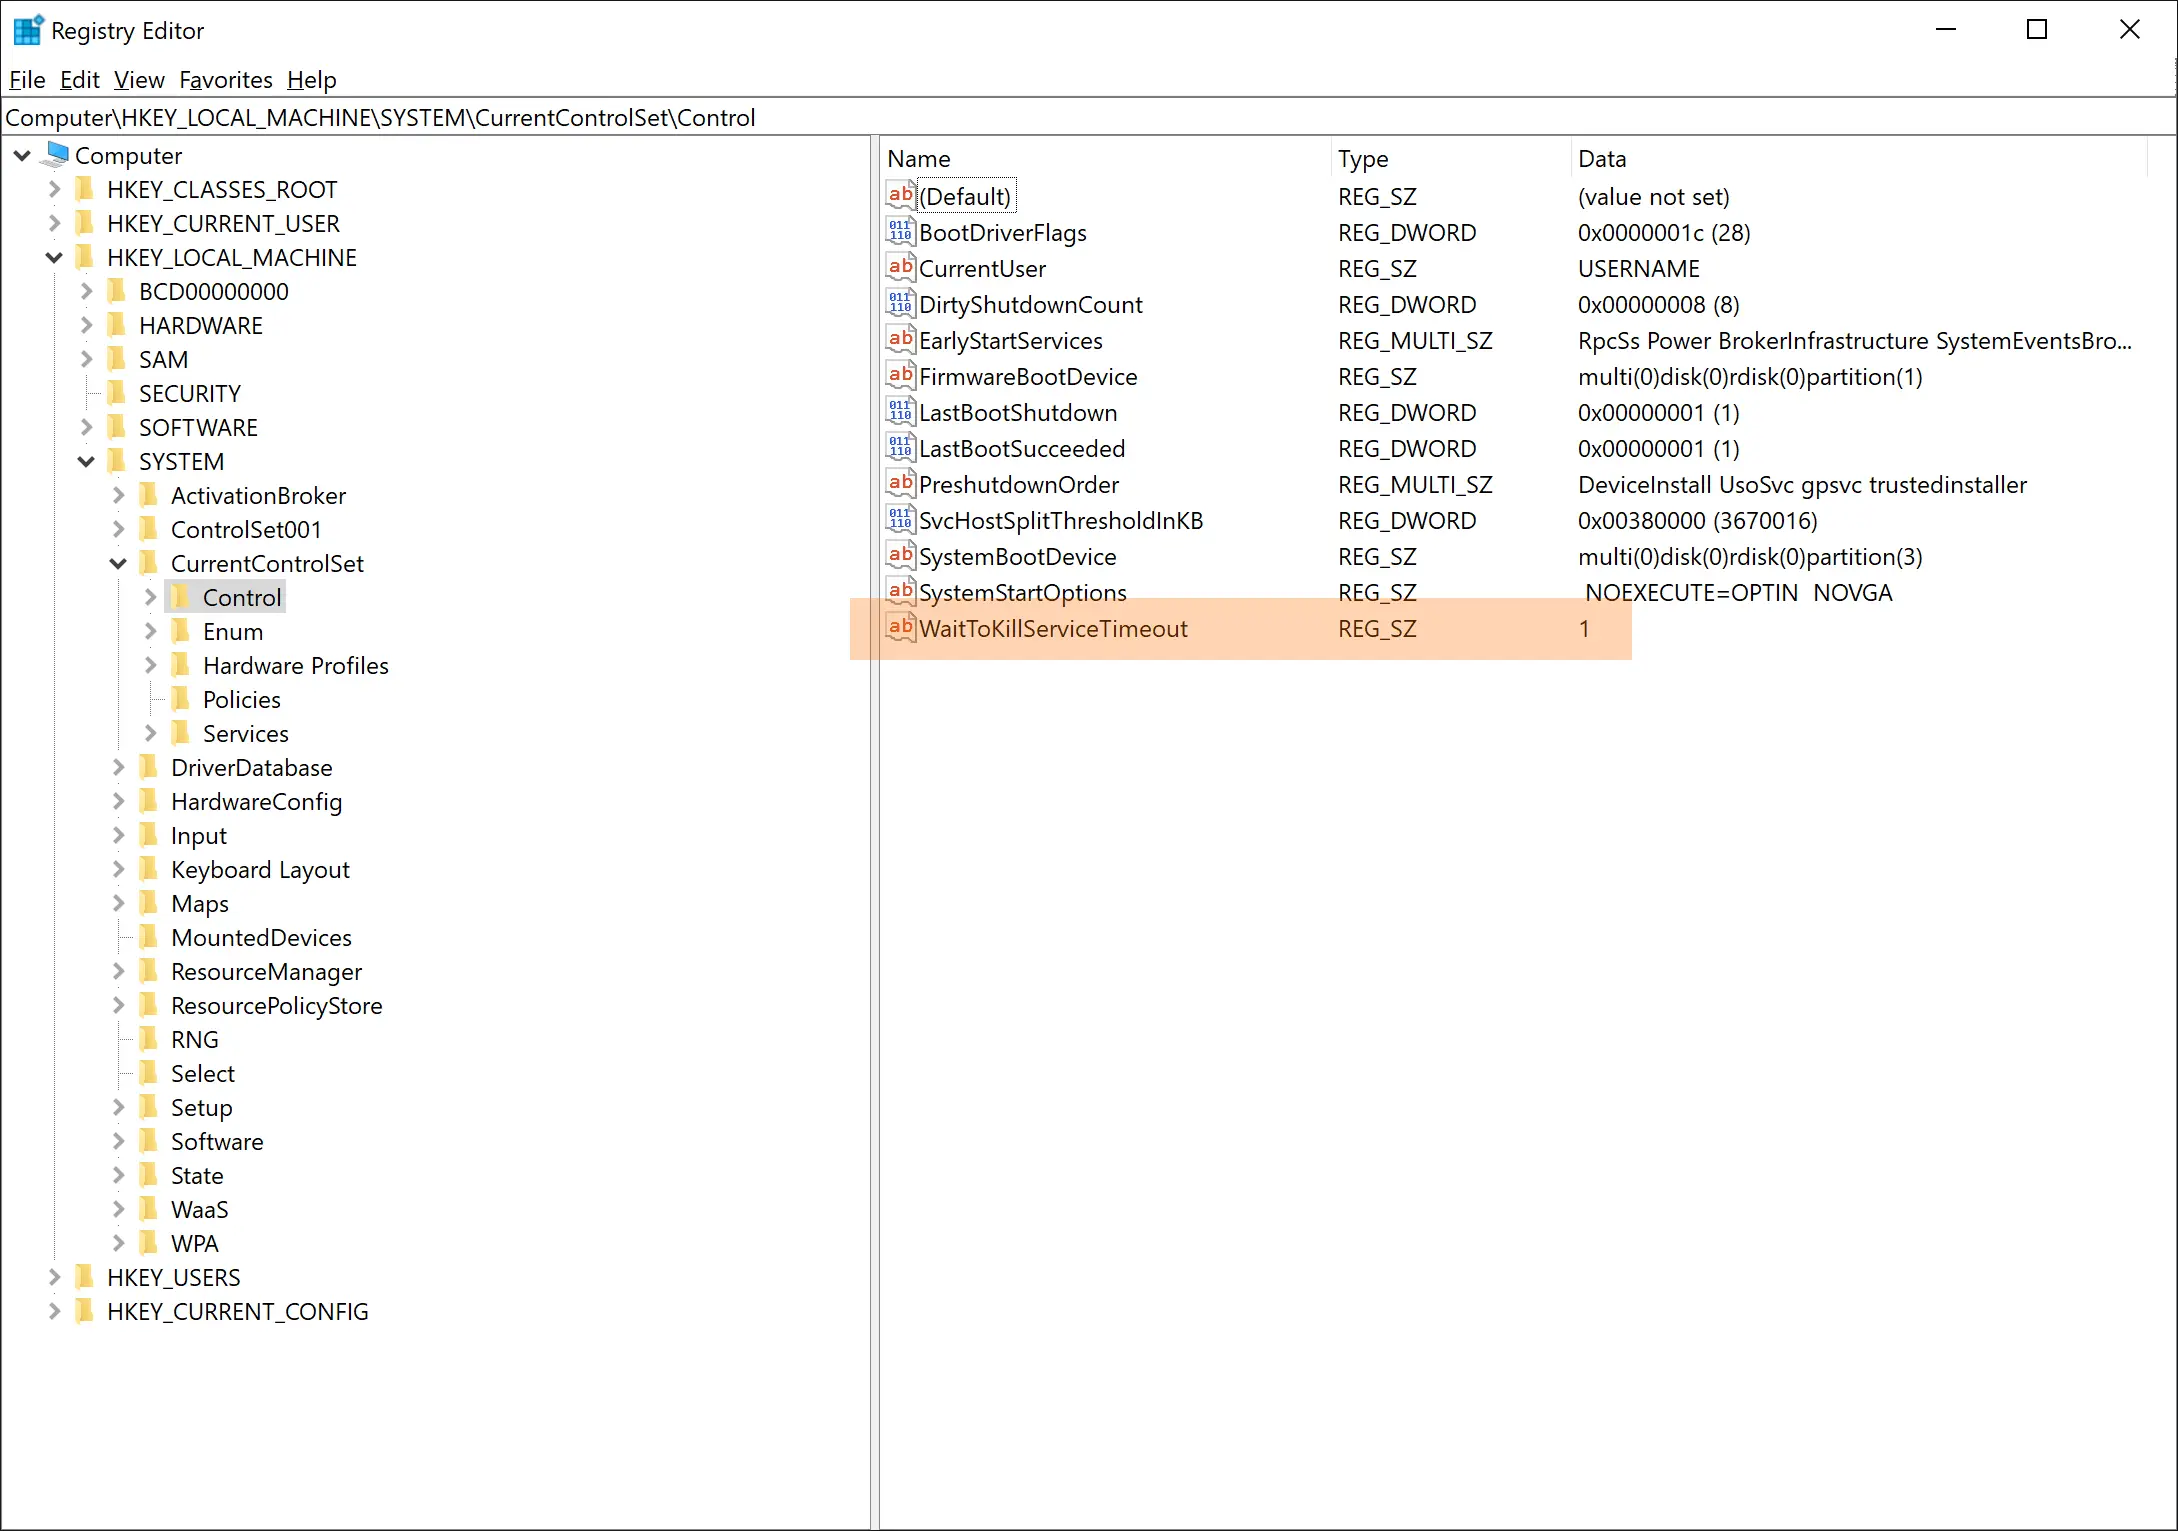Click the LastBootSucceeded DWORD icon
Screen dimensions: 2178x1531
click(x=900, y=448)
